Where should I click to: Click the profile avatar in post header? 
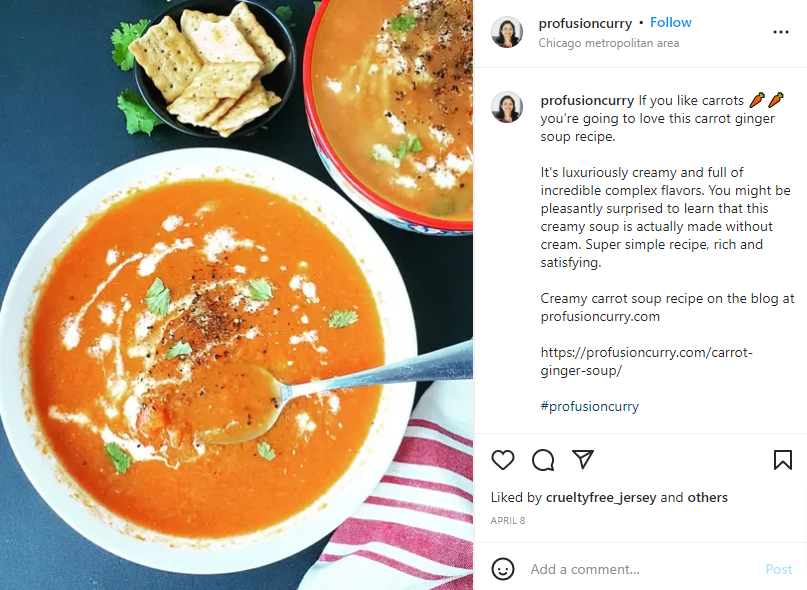tap(507, 32)
